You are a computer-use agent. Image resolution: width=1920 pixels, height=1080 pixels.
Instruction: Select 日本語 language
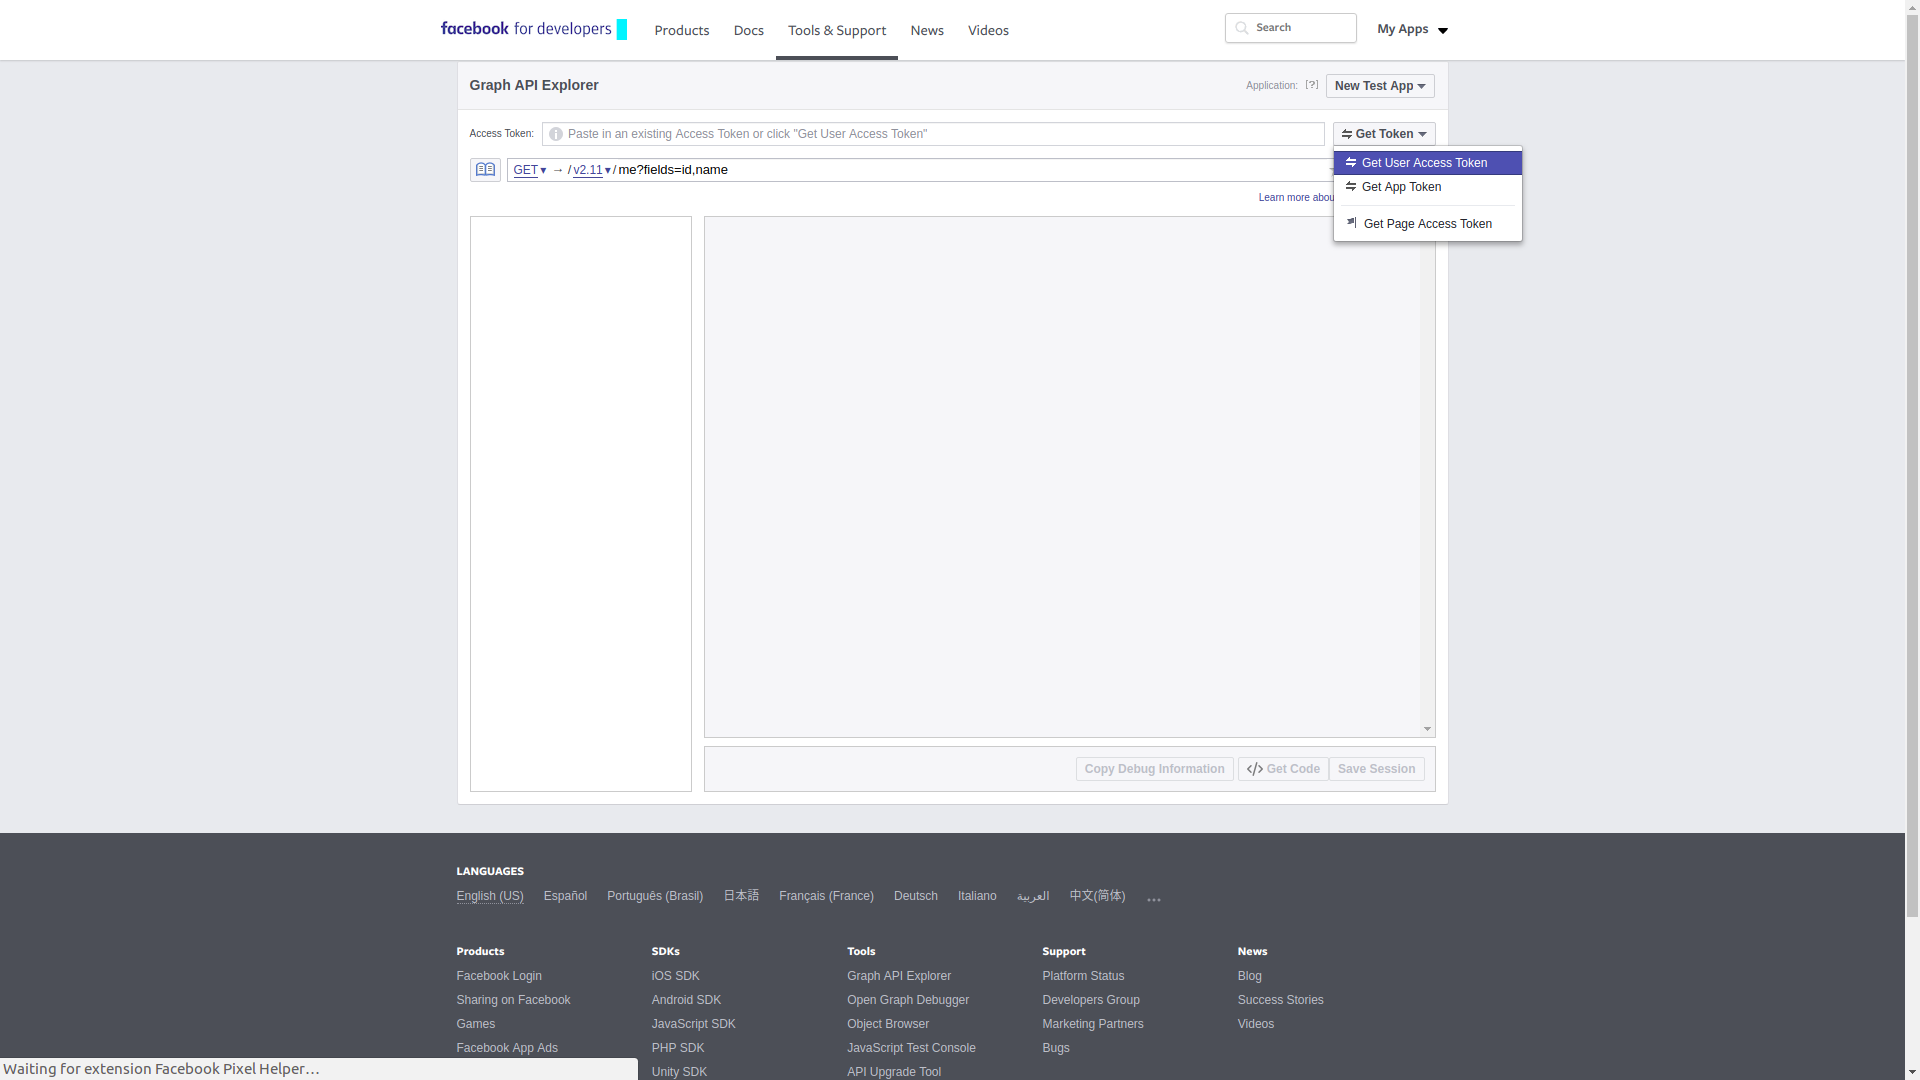point(741,896)
